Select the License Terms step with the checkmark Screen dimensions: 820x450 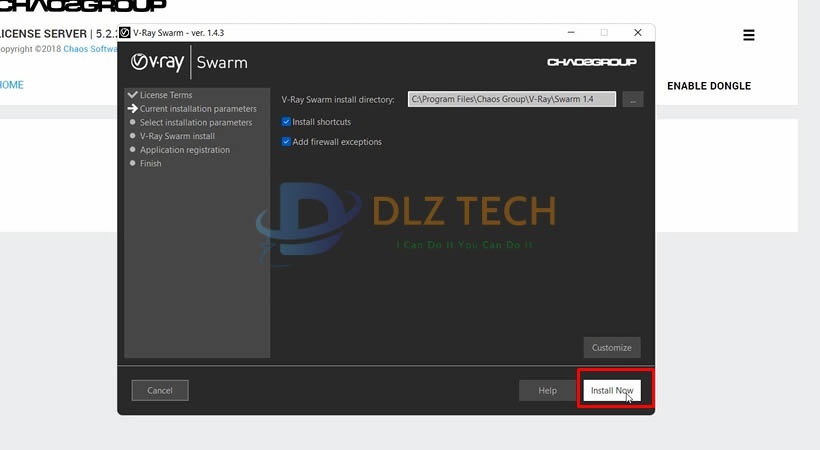click(165, 95)
